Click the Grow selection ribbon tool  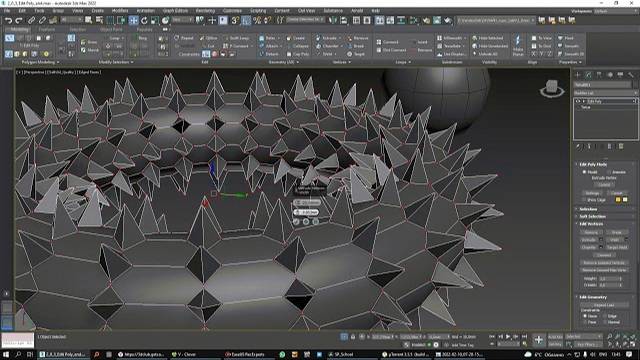89,42
